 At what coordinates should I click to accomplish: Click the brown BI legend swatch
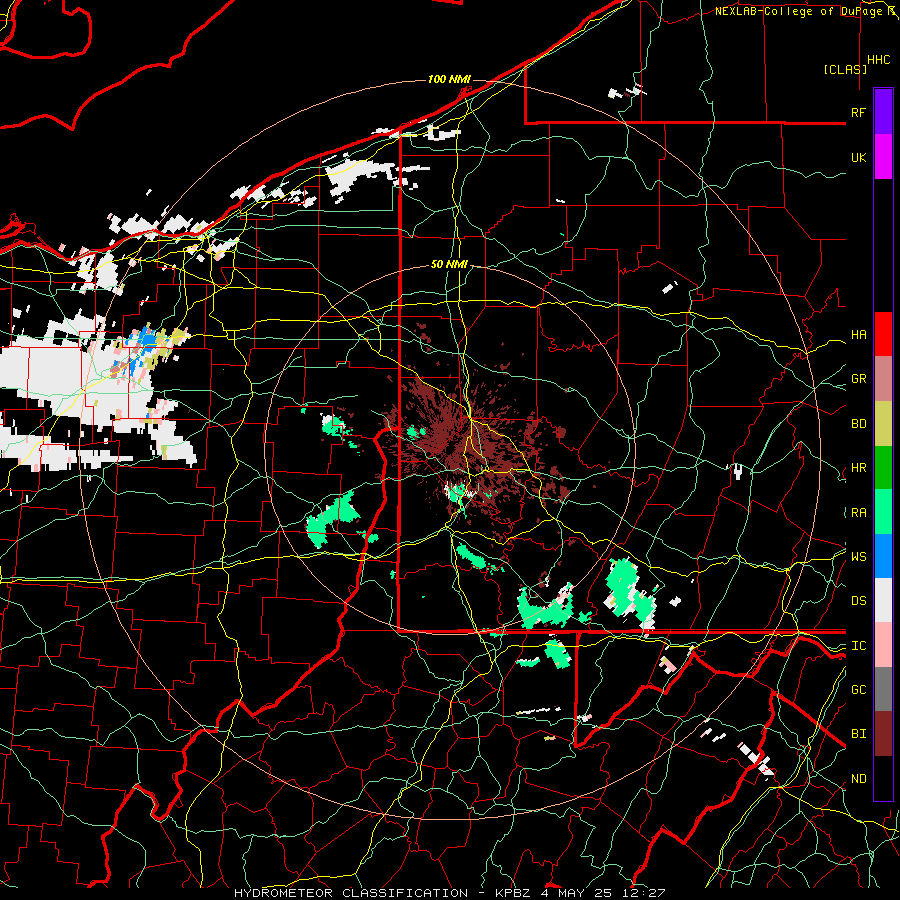pyautogui.click(x=883, y=734)
